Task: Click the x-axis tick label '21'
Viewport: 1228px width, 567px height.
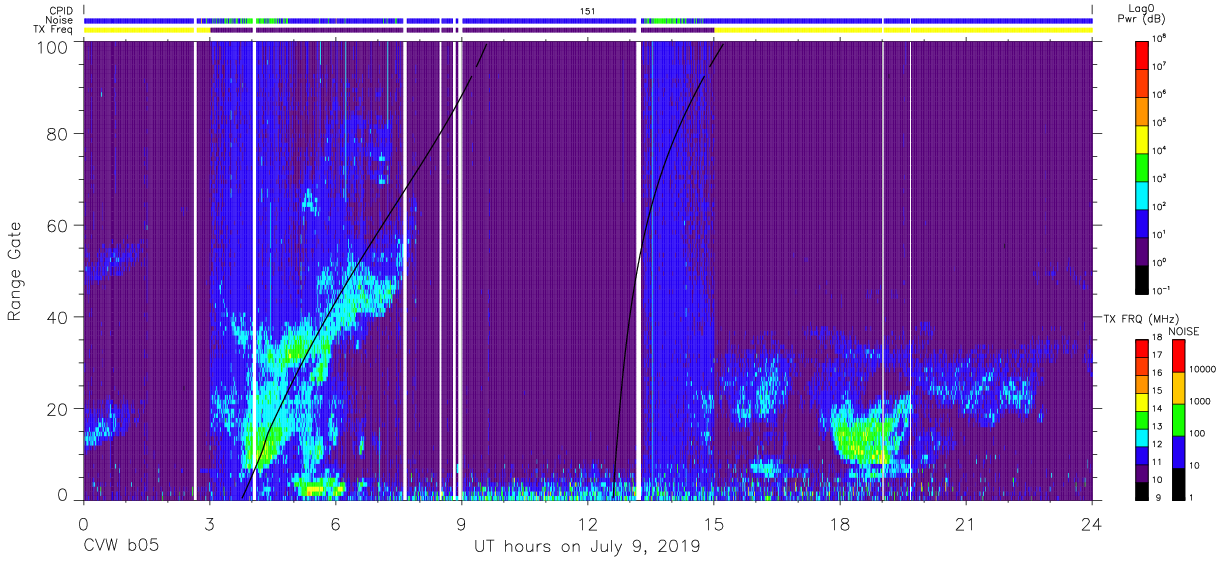Action: [x=966, y=523]
